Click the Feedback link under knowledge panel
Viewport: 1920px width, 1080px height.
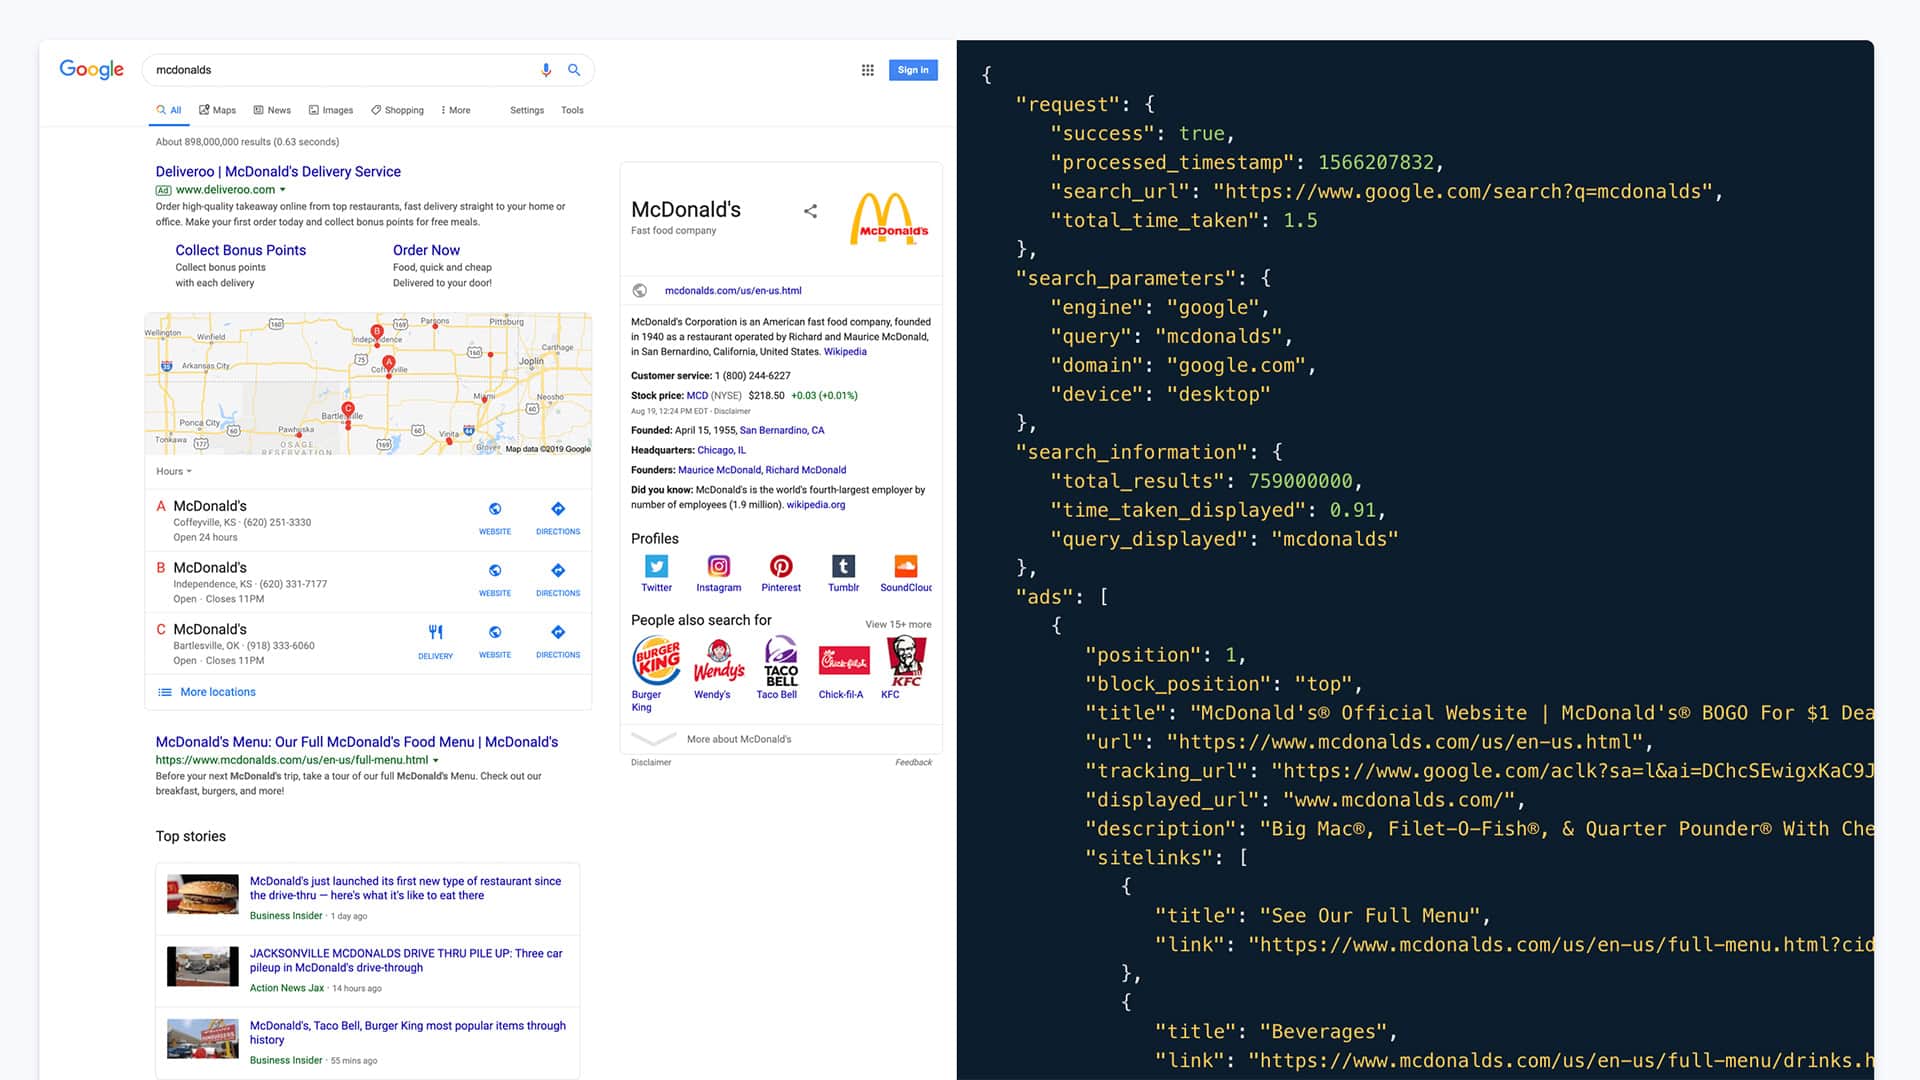click(913, 762)
